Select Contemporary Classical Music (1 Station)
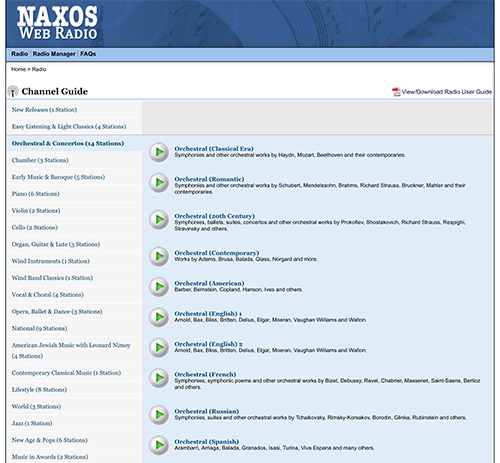Image resolution: width=500 pixels, height=463 pixels. 66,373
